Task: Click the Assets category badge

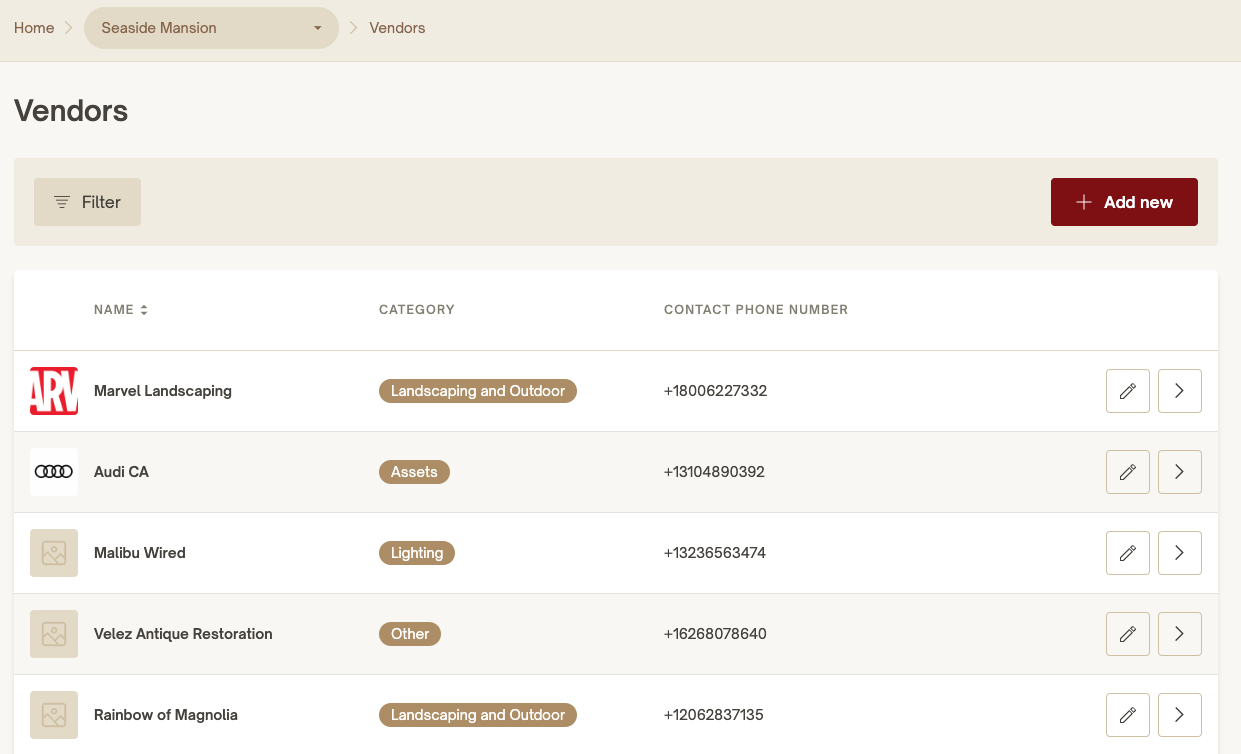Action: [x=414, y=472]
